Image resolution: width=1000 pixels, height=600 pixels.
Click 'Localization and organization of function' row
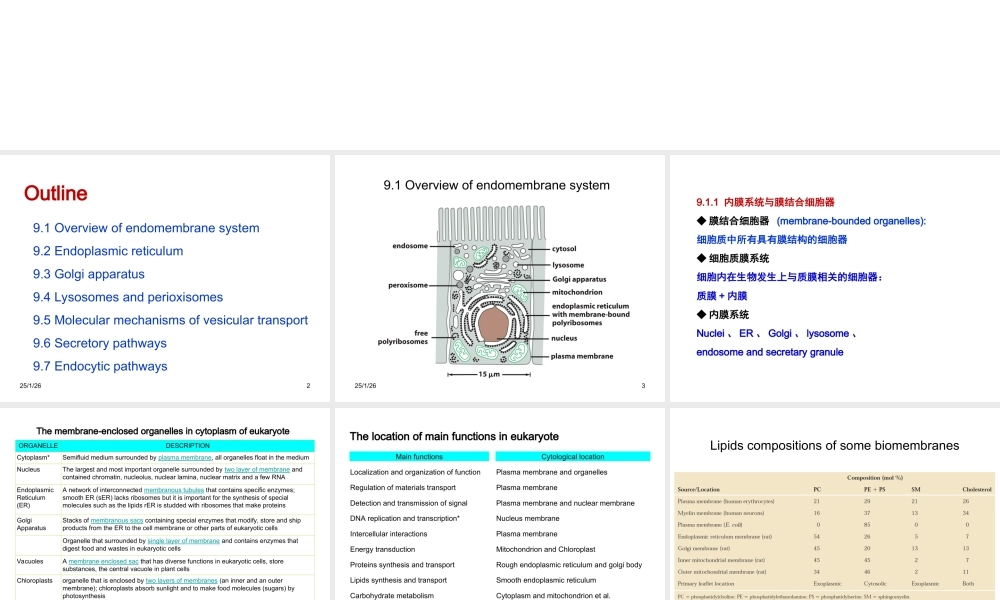pos(415,472)
